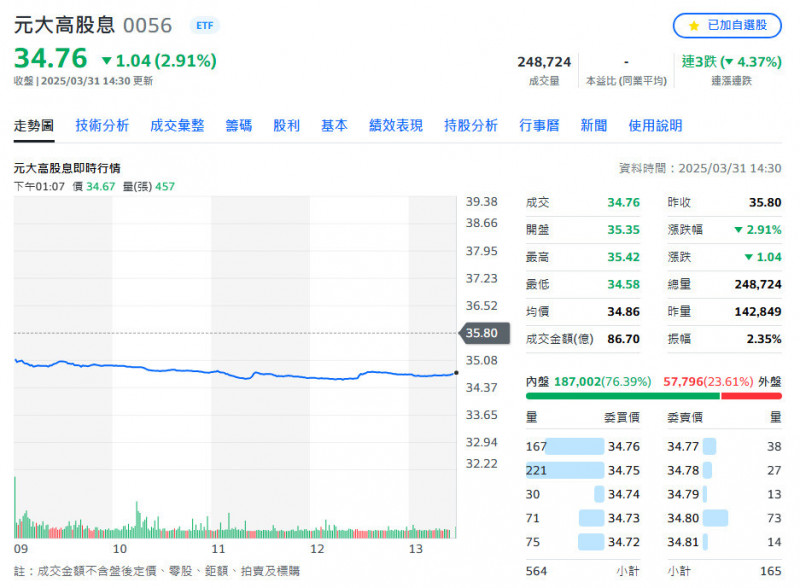This screenshot has height=588, width=800.
Task: Click the ask price 34.78
Action: click(x=683, y=471)
